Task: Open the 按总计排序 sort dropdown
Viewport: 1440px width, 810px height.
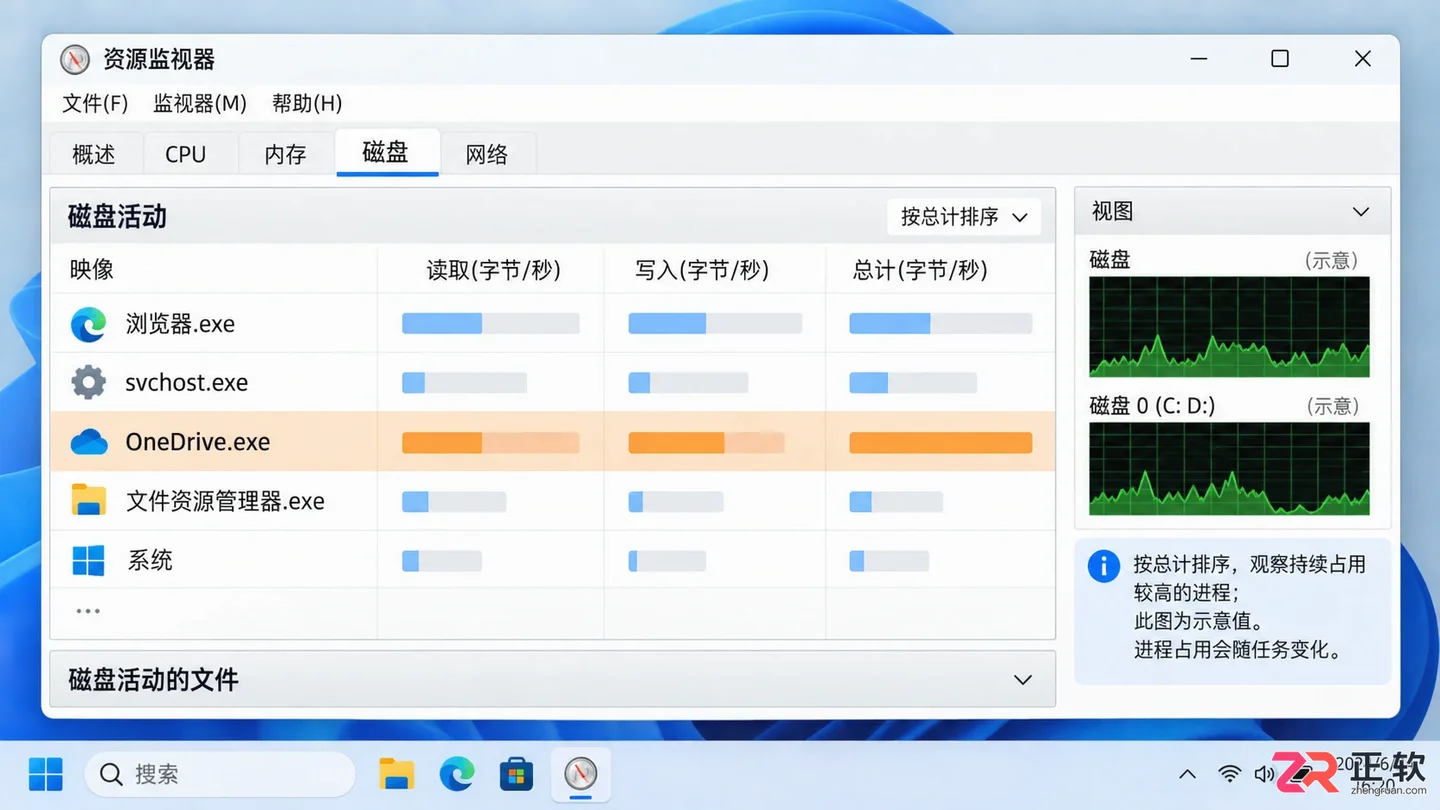Action: click(x=964, y=217)
